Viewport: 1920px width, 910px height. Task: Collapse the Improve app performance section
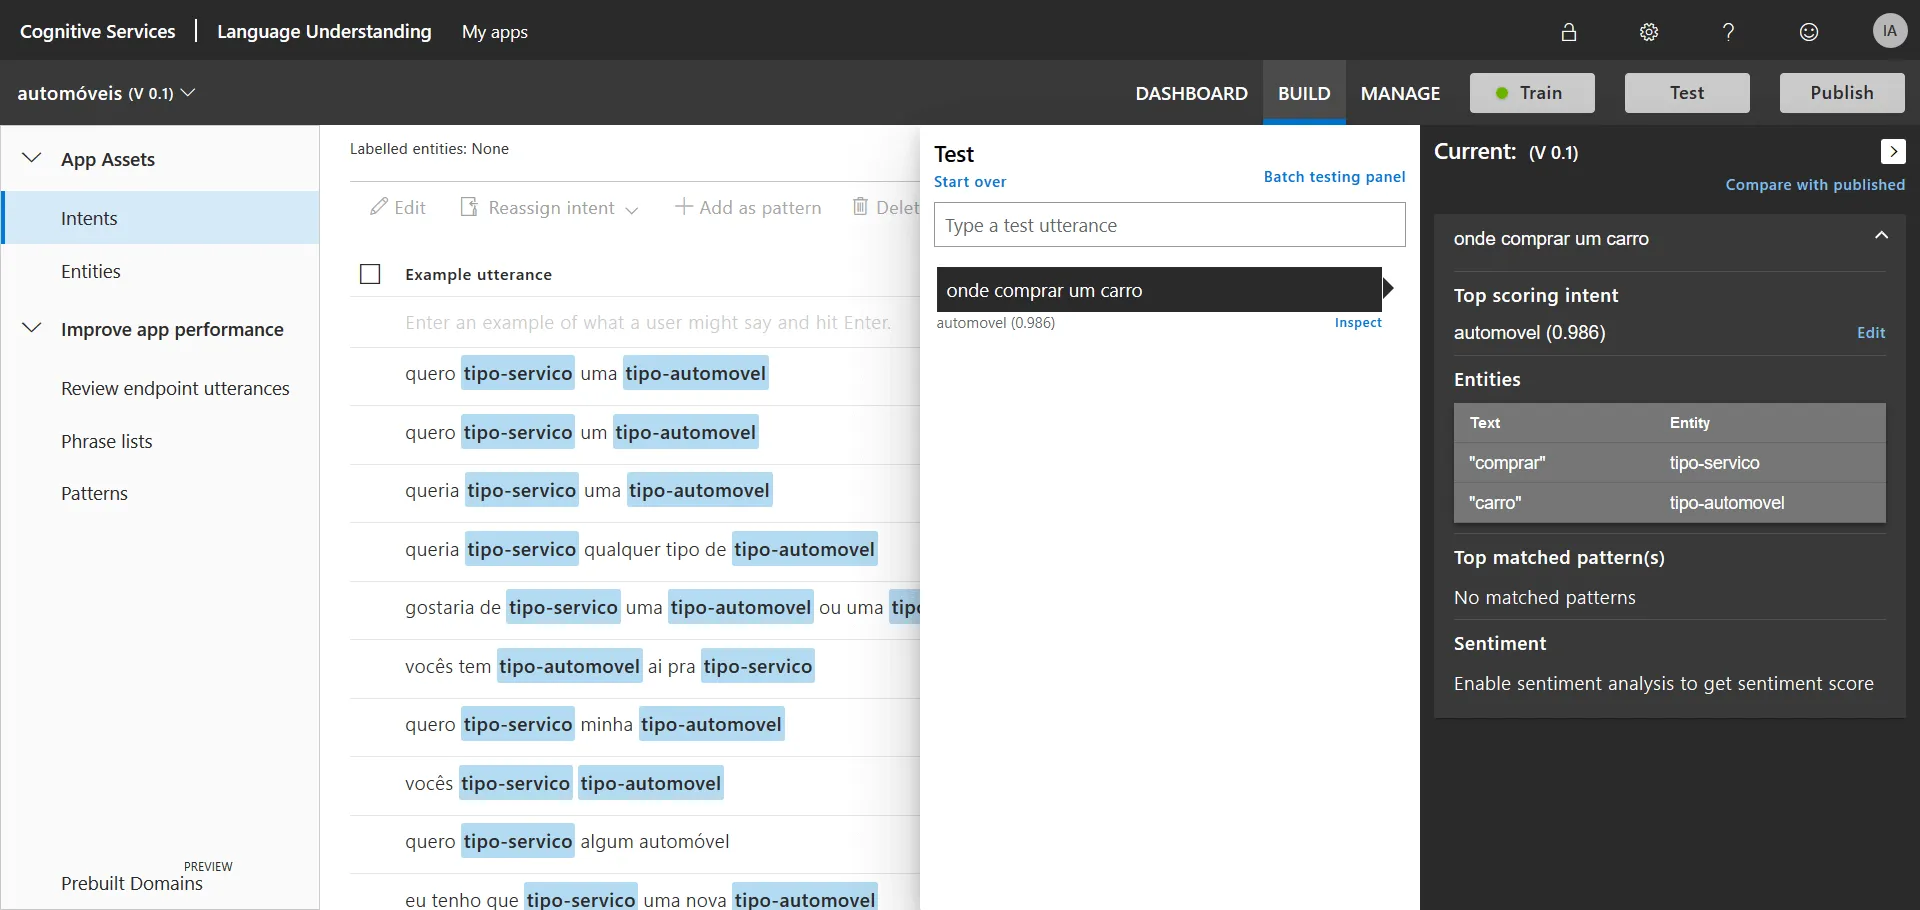(32, 328)
